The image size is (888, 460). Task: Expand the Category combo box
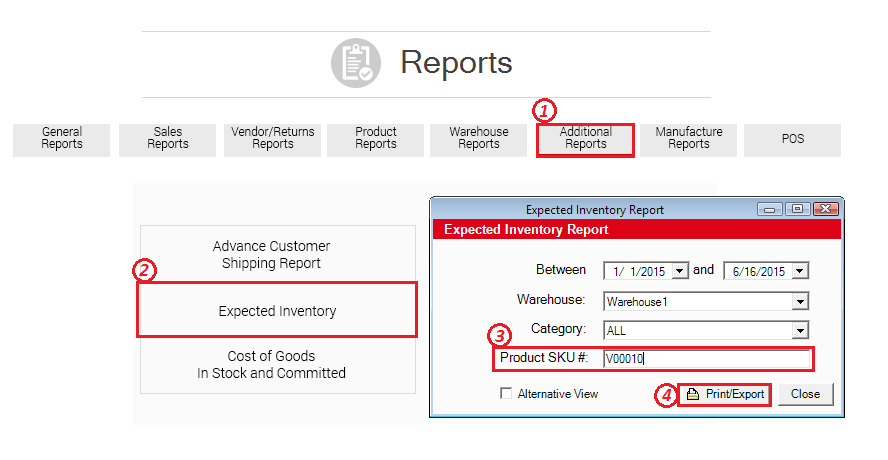tap(800, 330)
